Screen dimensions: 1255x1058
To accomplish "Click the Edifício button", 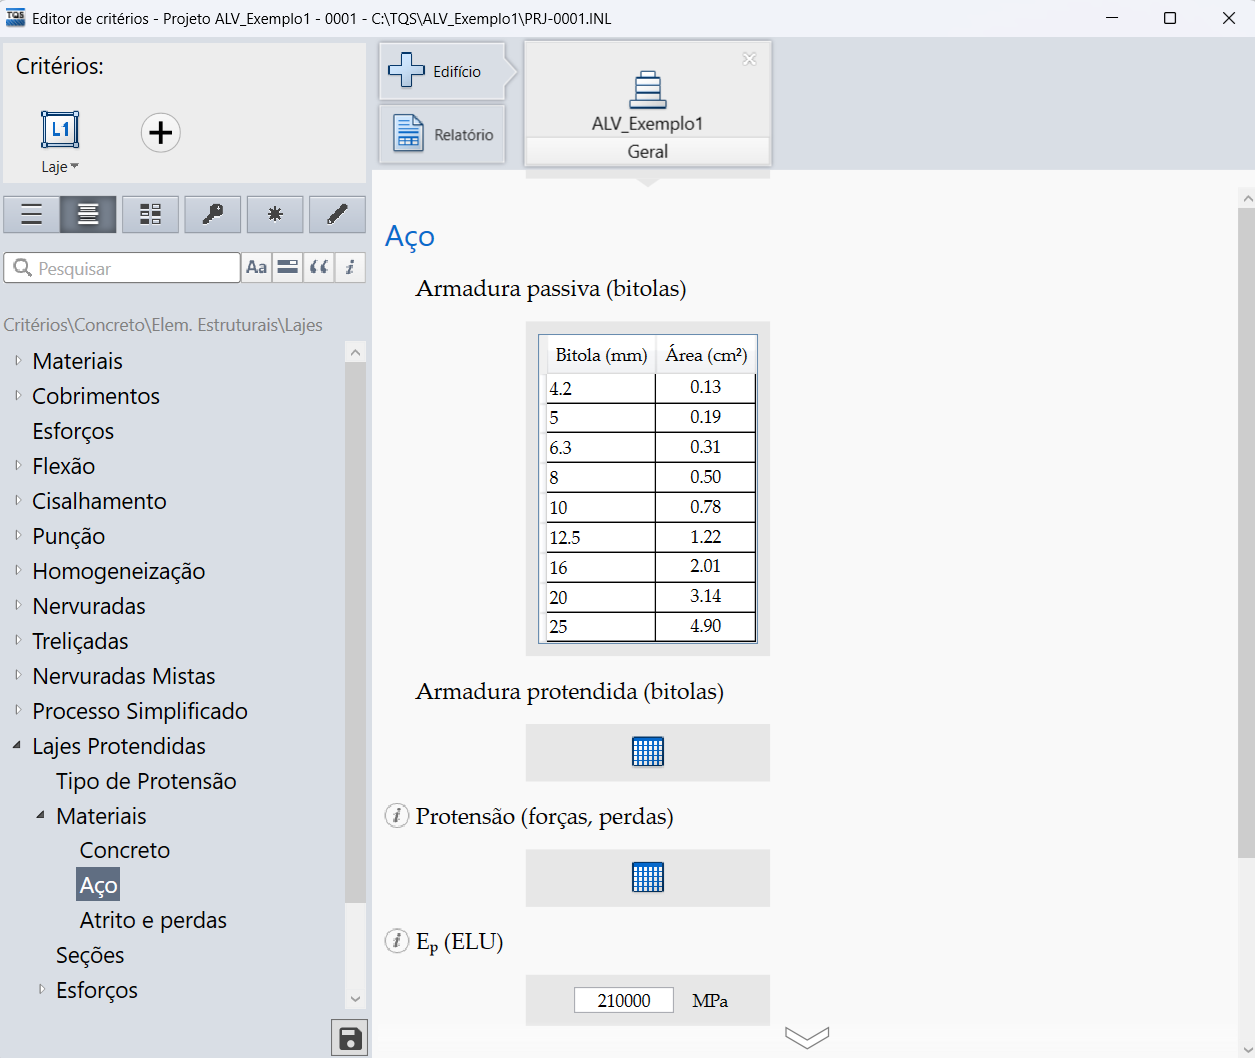I will coord(442,71).
